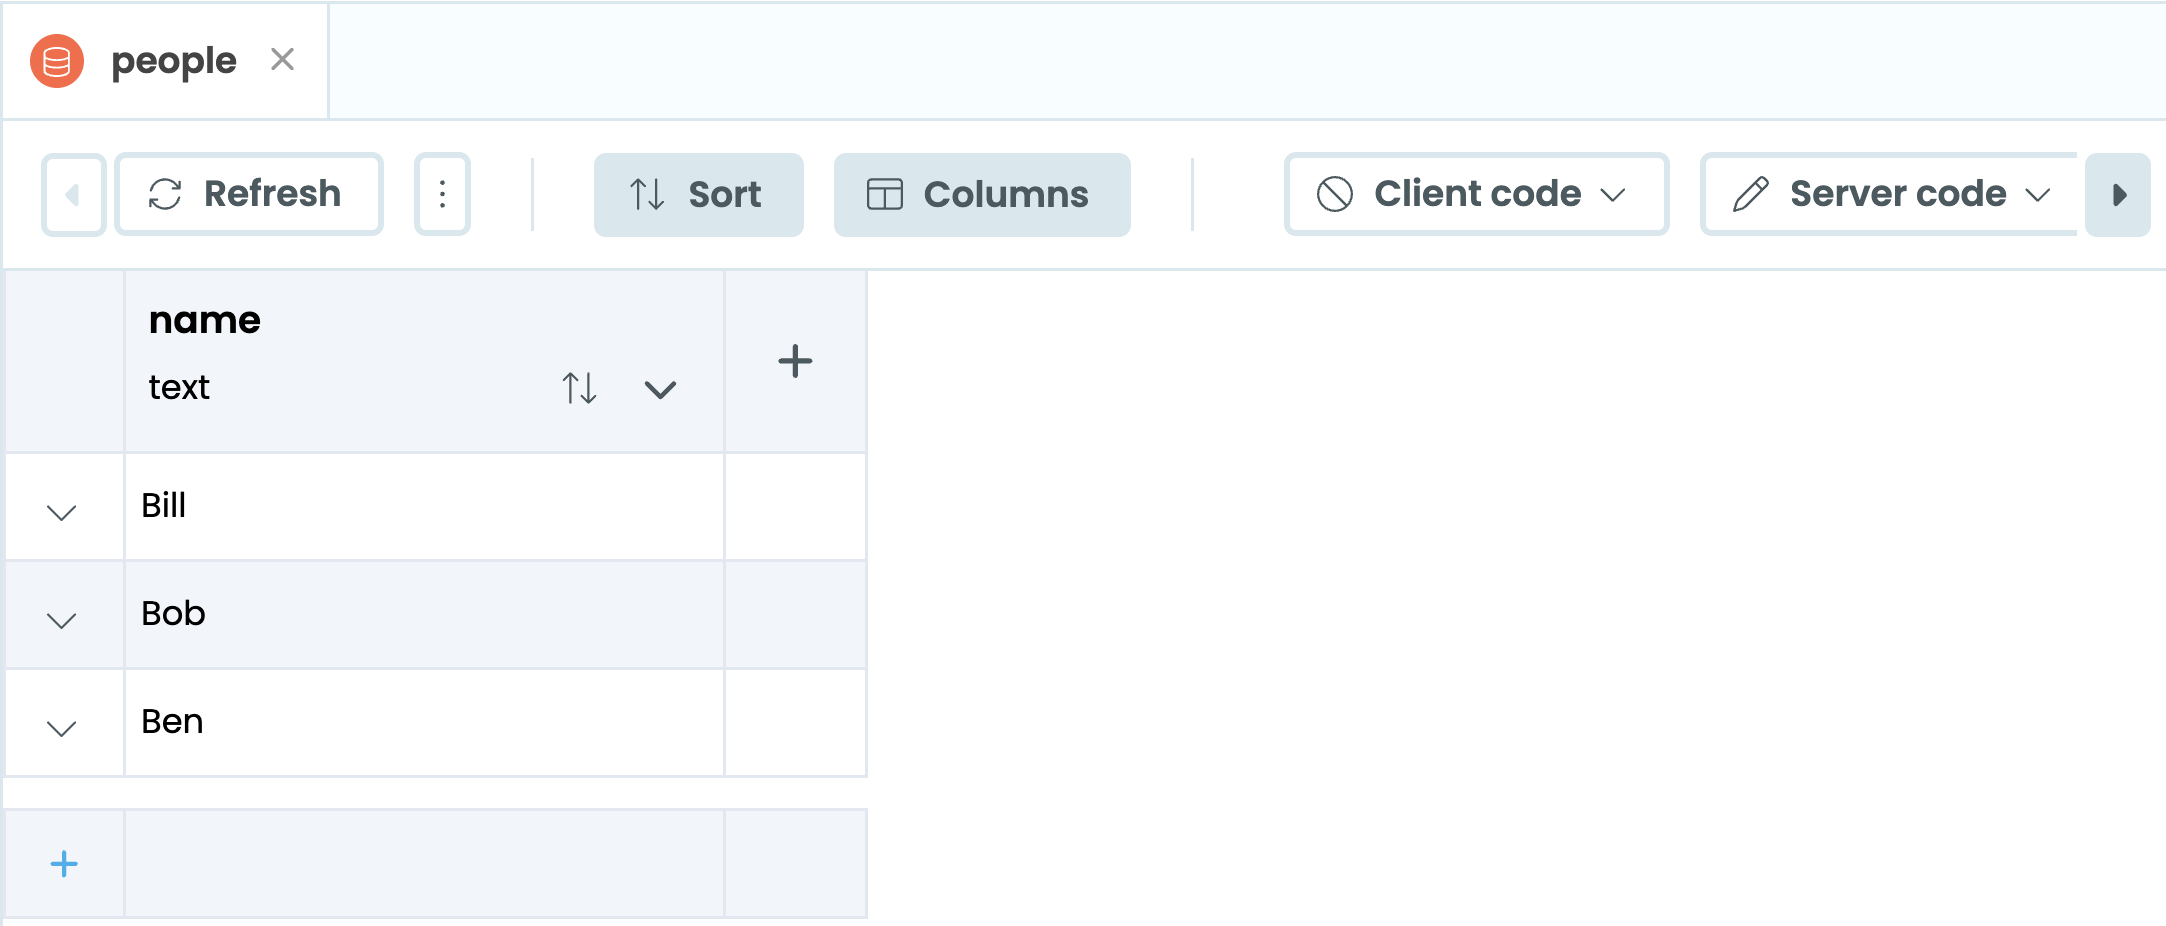
Task: Switch to the people tab
Action: click(x=173, y=61)
